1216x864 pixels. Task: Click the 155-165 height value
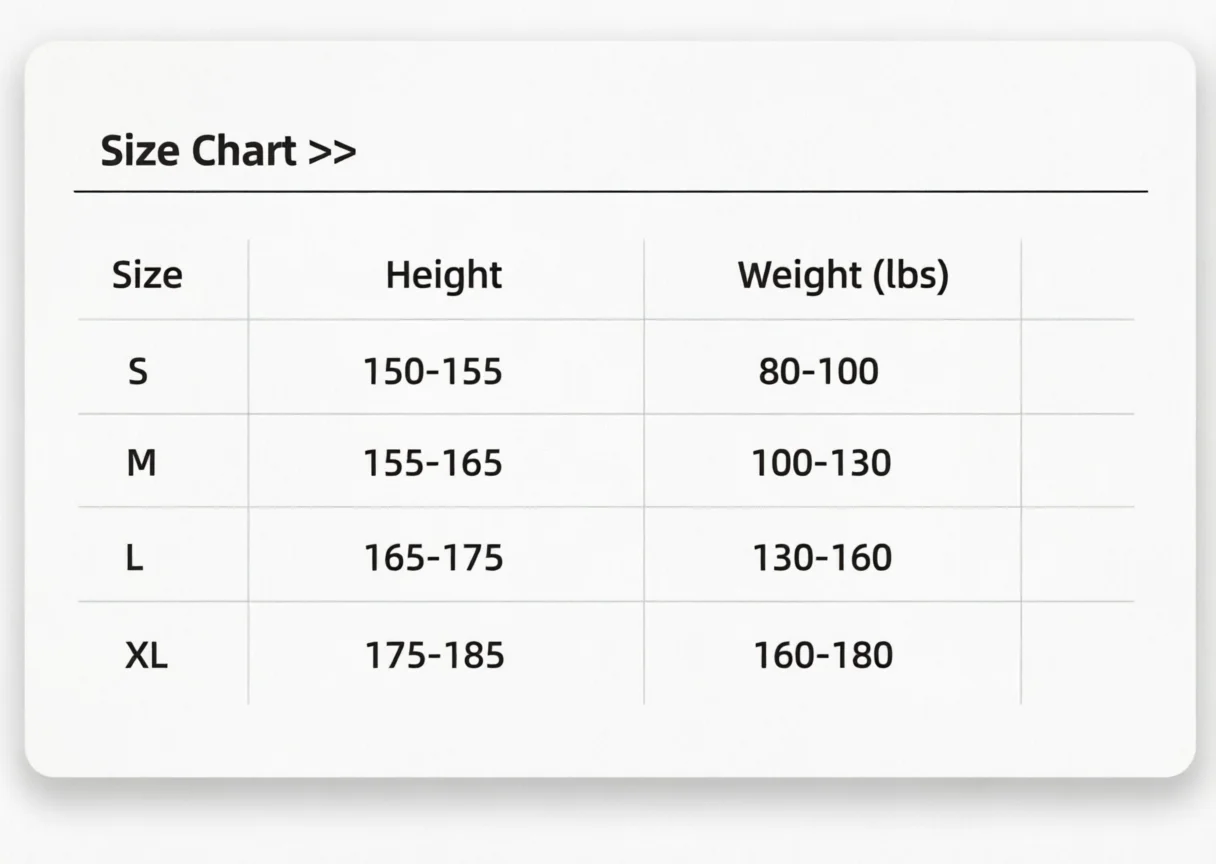pos(433,464)
